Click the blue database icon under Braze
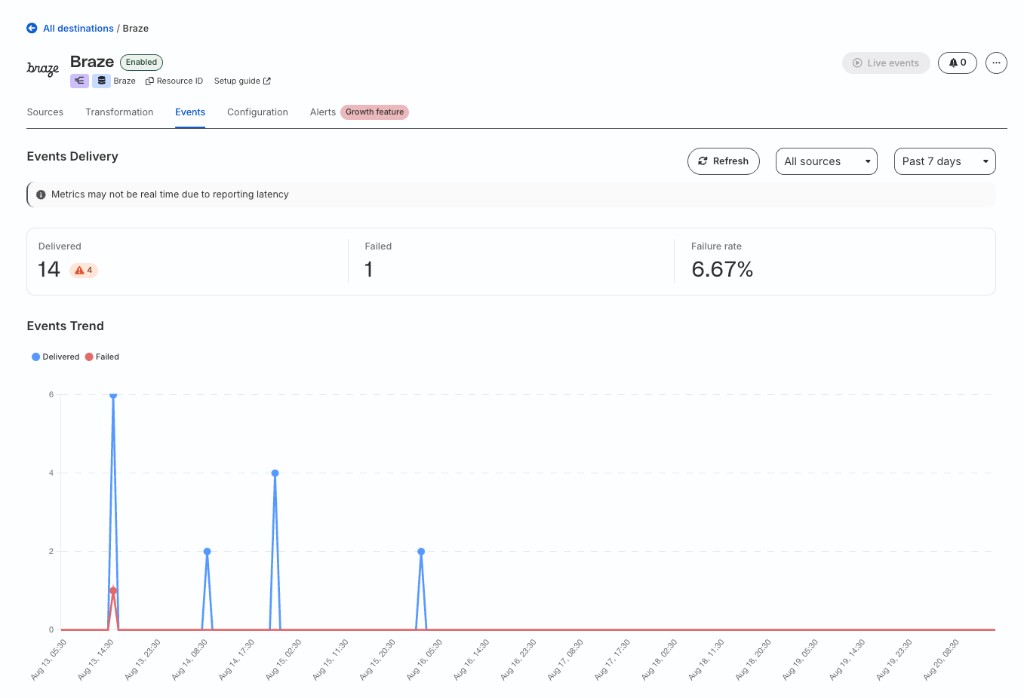 coord(101,81)
